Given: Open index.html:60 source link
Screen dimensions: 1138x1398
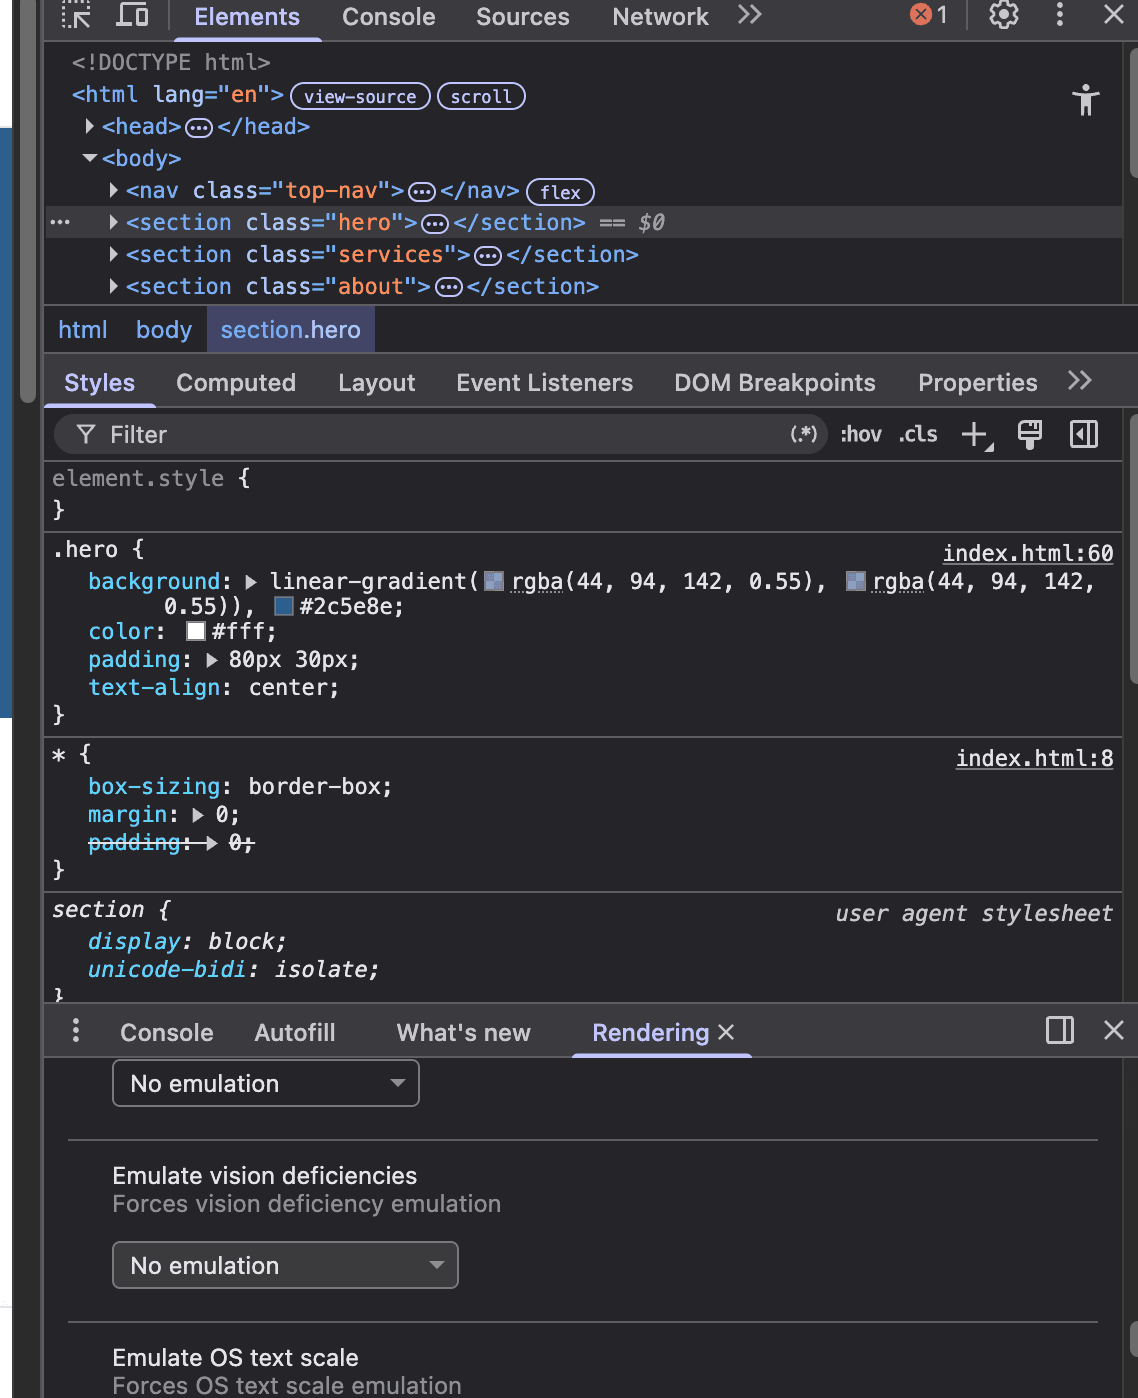Looking at the screenshot, I should tap(1028, 553).
